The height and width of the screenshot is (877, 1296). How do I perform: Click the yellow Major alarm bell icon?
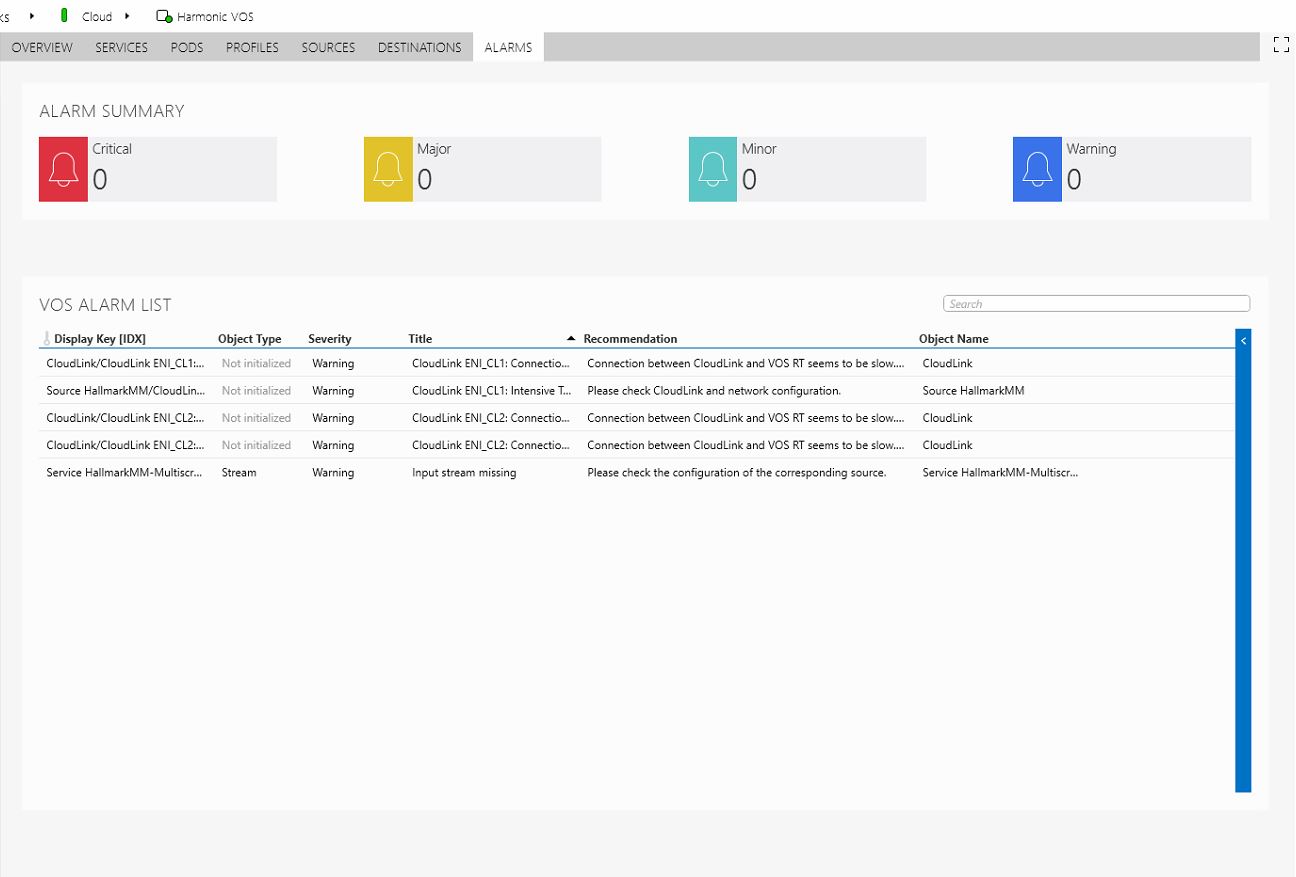(x=388, y=169)
